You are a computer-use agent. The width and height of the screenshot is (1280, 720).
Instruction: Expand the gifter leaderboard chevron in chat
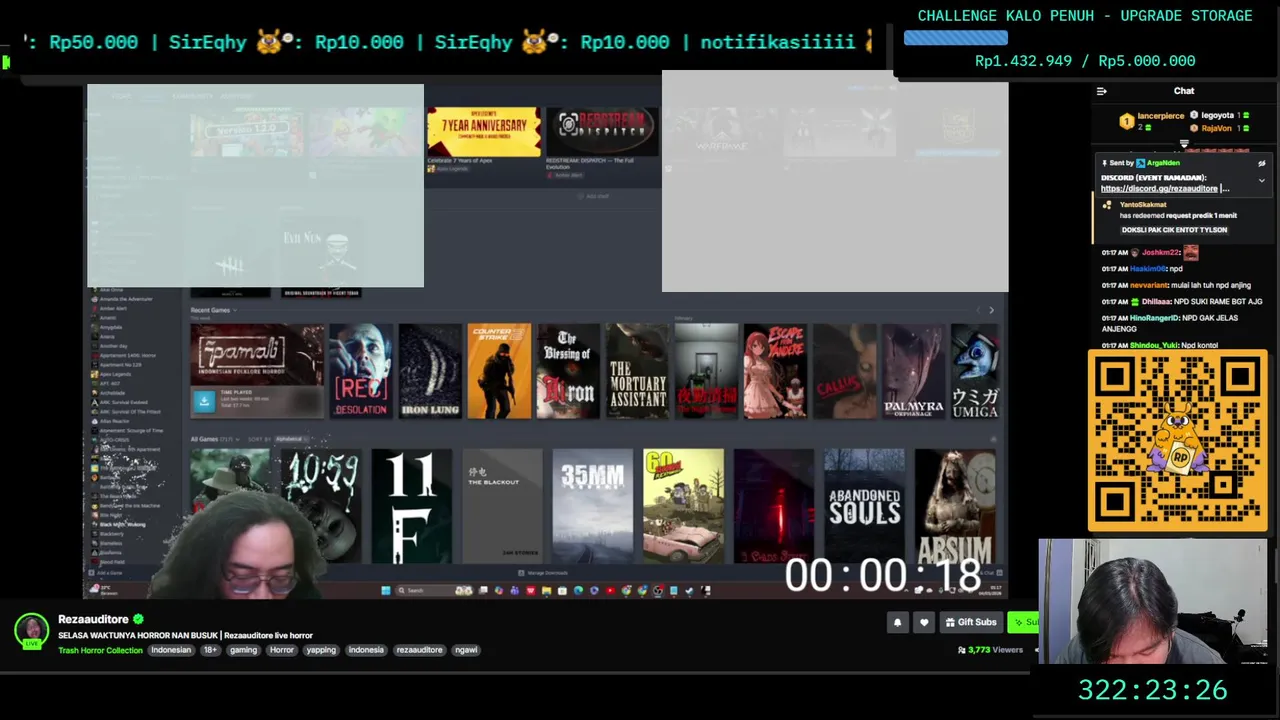[1184, 143]
